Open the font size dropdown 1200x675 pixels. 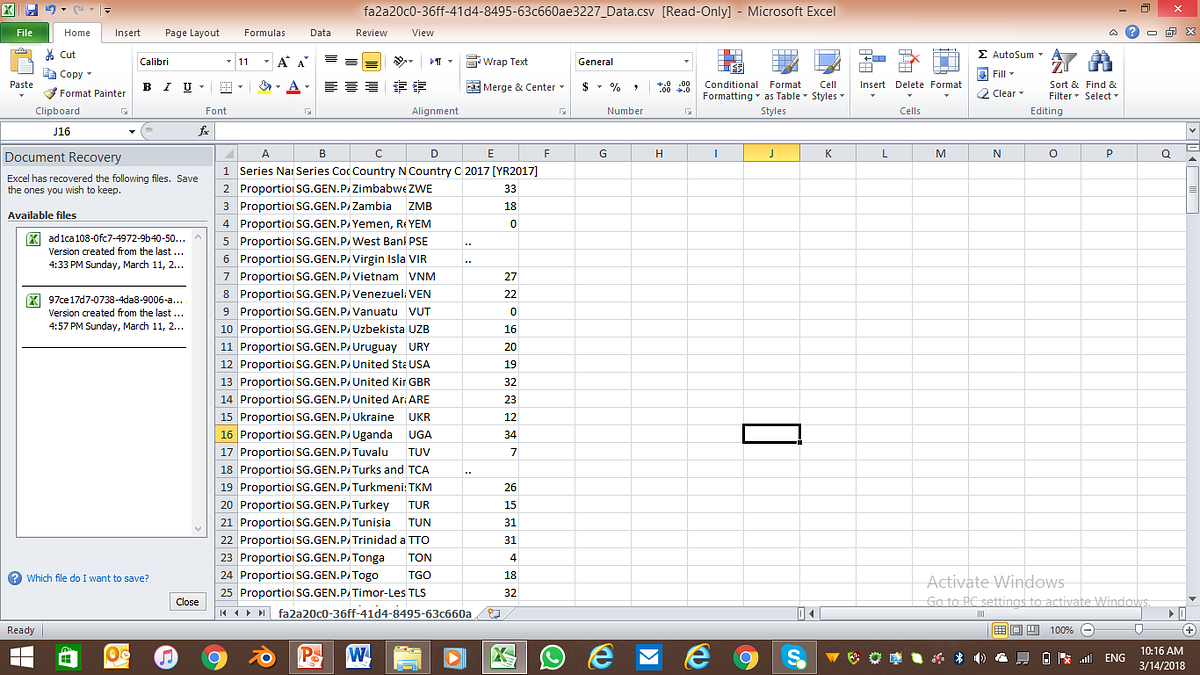[265, 62]
